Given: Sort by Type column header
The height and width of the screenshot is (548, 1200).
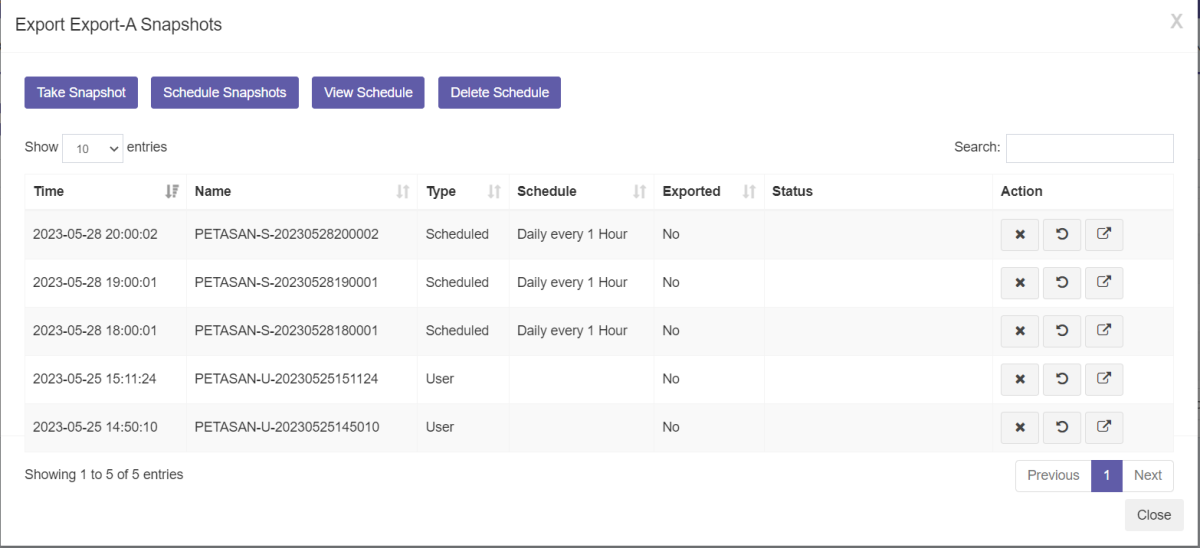Looking at the screenshot, I should click(x=463, y=191).
